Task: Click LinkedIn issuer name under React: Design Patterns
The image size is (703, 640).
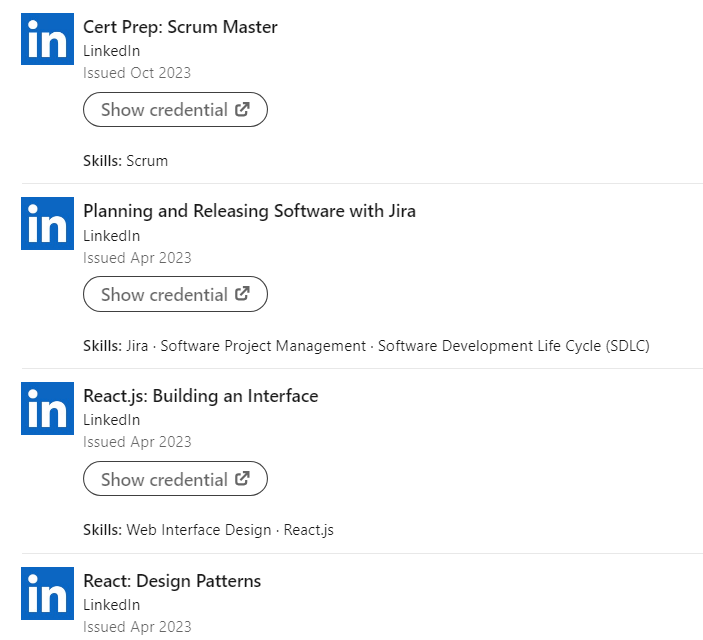Action: click(111, 605)
